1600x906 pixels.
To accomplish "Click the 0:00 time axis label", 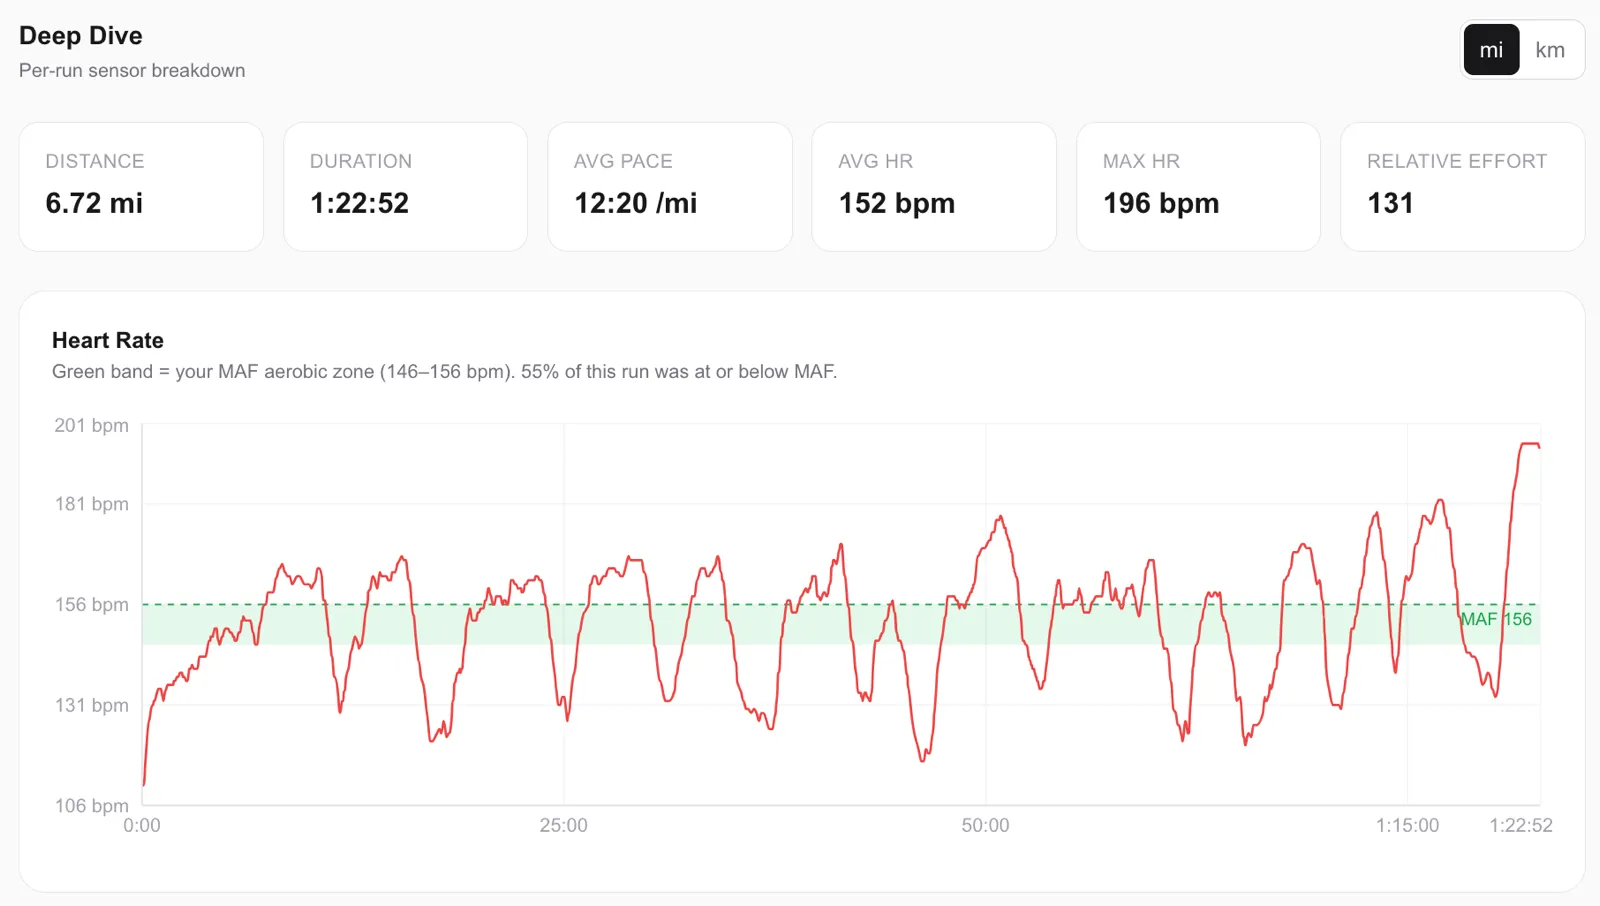I will click(142, 826).
